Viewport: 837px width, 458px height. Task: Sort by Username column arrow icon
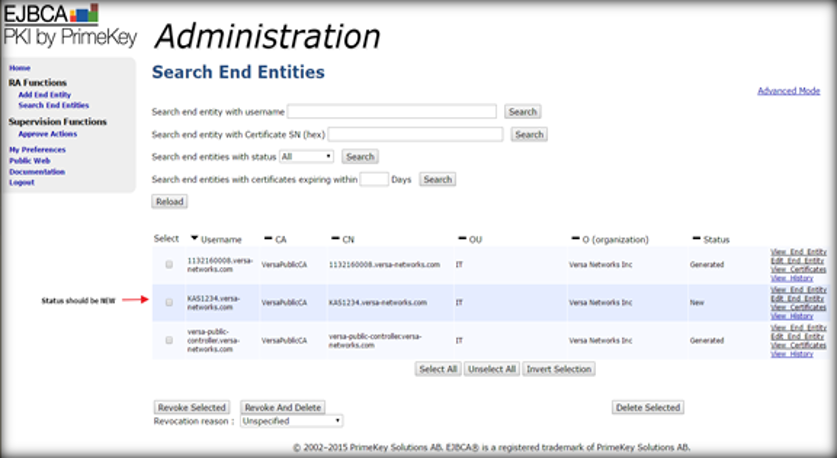point(194,238)
